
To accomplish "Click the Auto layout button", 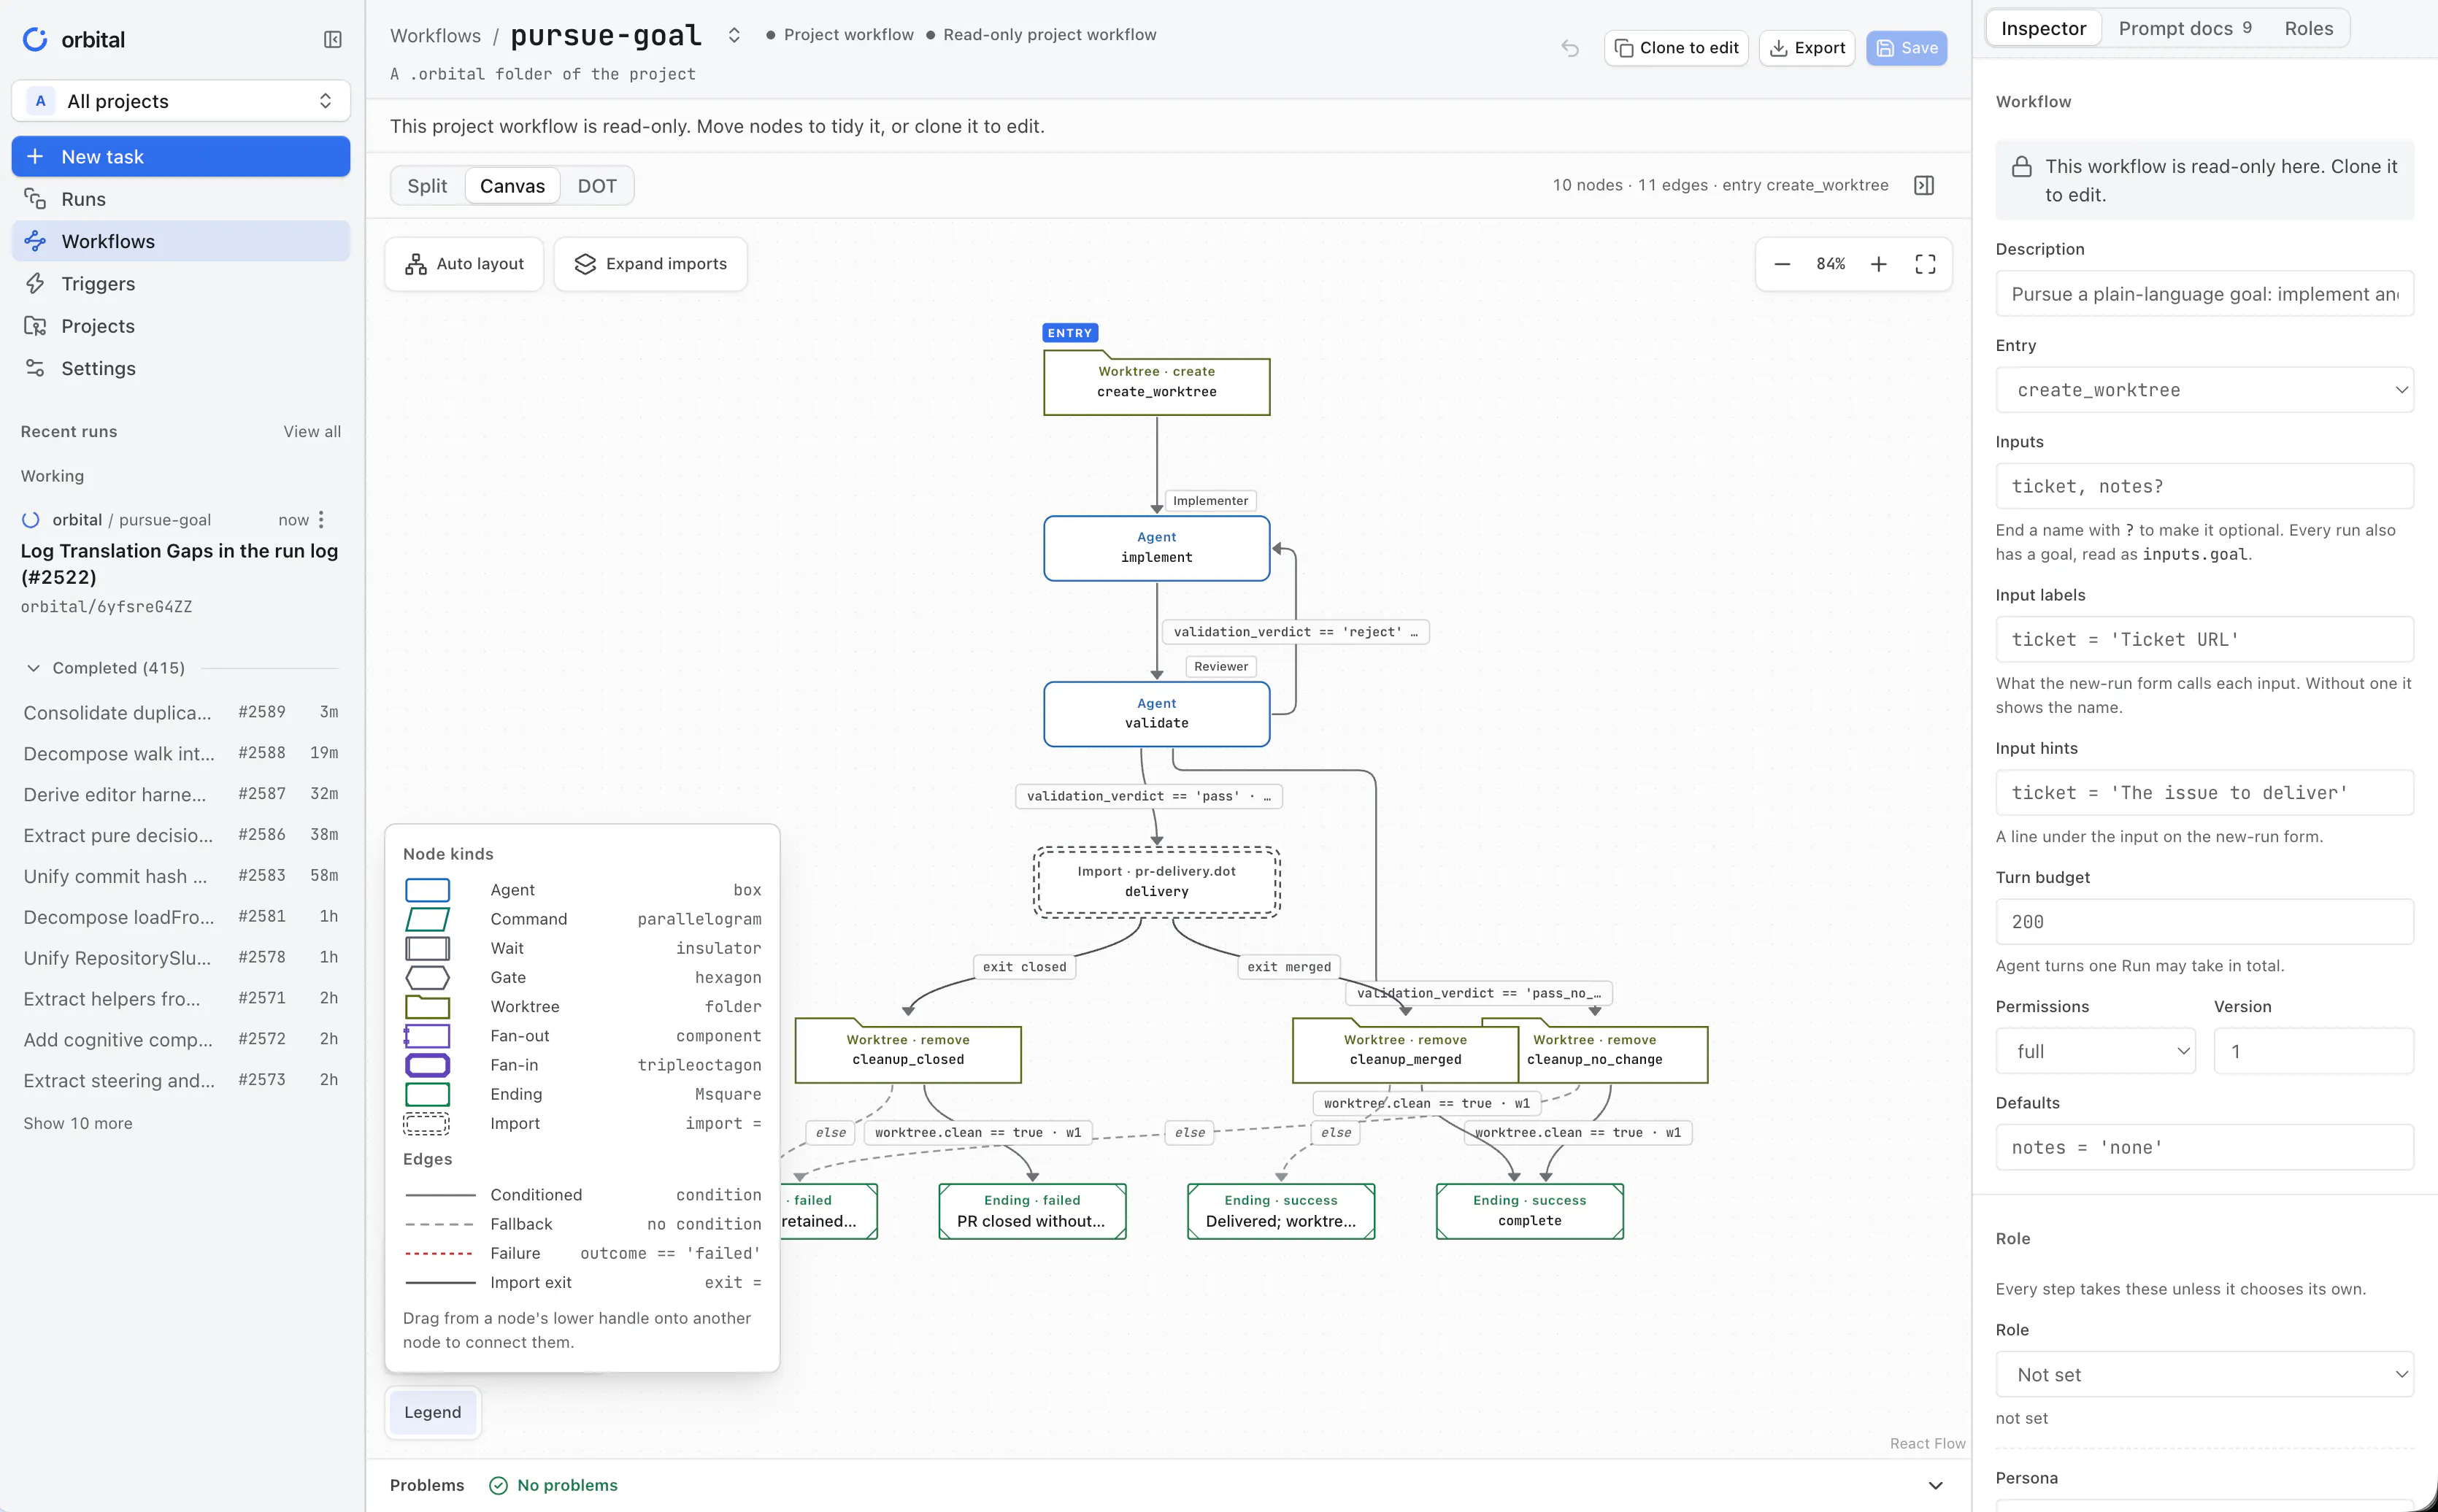I will pyautogui.click(x=464, y=264).
